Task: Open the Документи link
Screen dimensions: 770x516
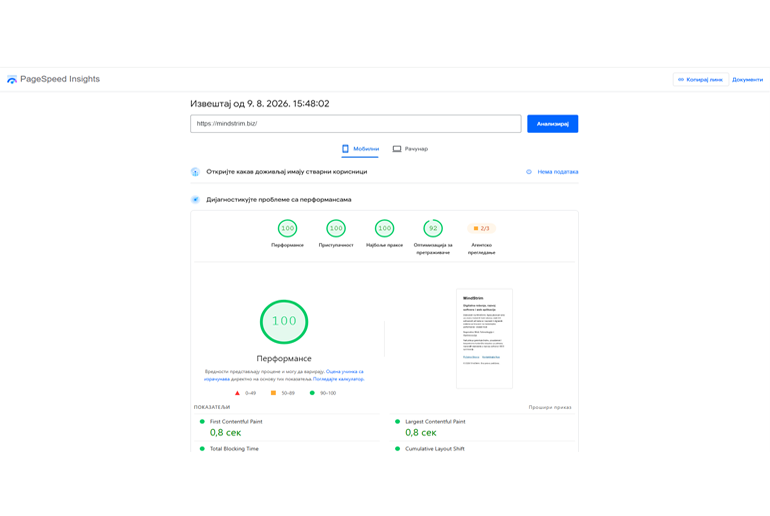Action: pos(747,80)
